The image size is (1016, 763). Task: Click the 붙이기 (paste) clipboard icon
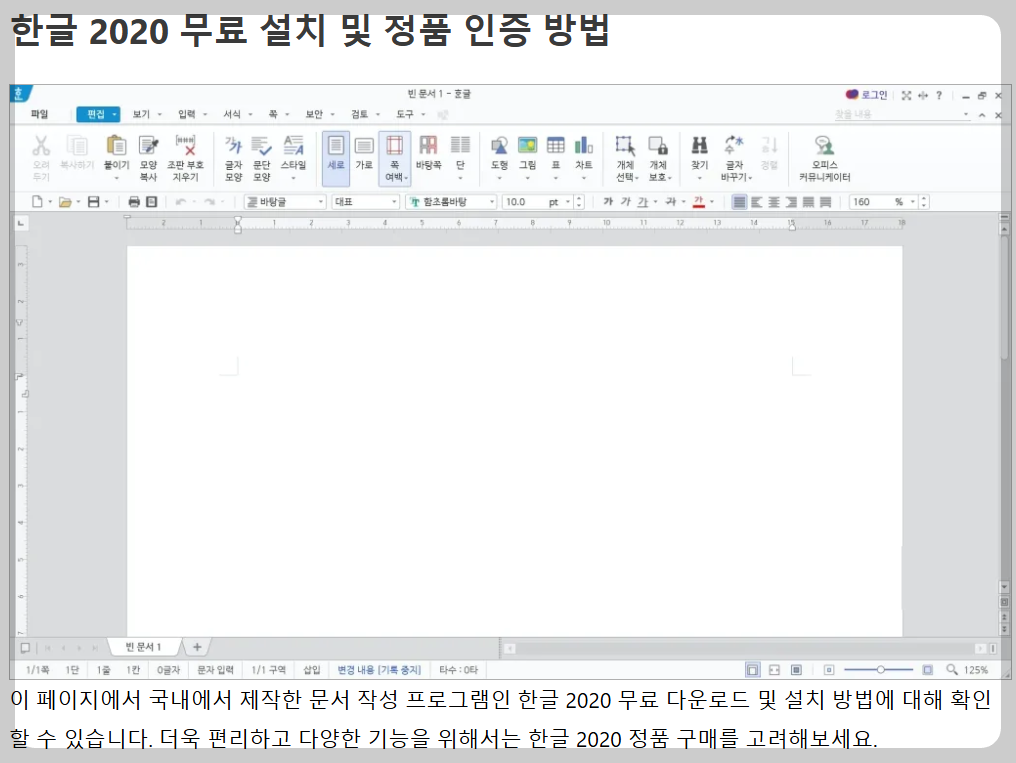(x=116, y=146)
